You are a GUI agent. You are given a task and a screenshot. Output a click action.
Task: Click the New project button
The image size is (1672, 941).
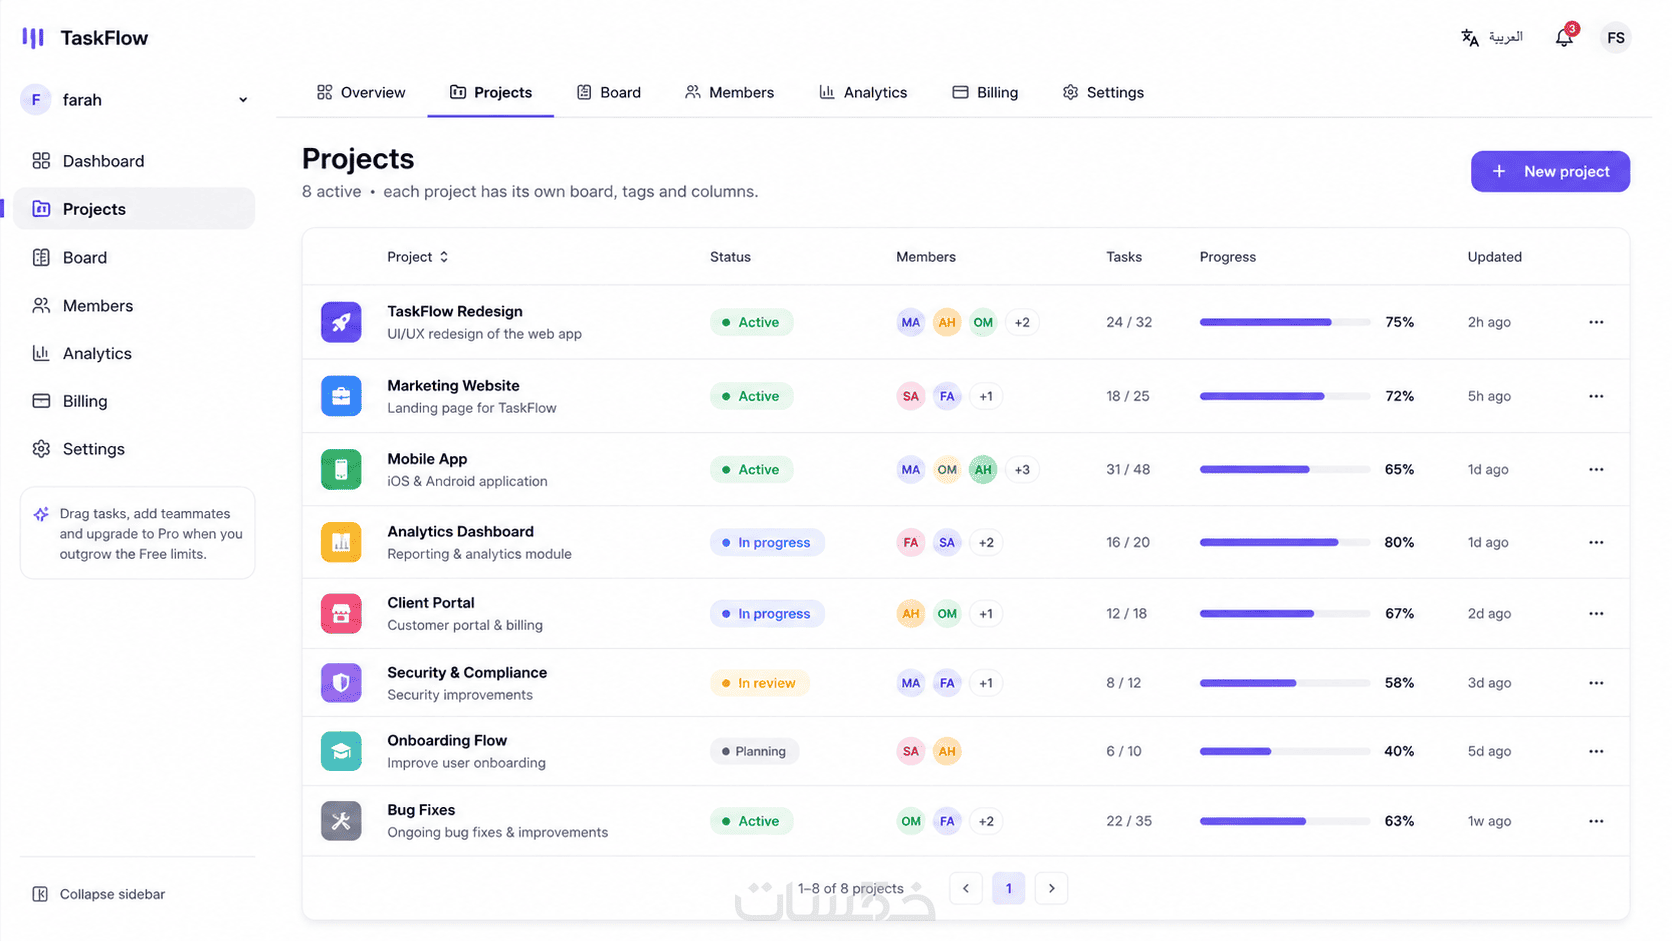tap(1550, 171)
